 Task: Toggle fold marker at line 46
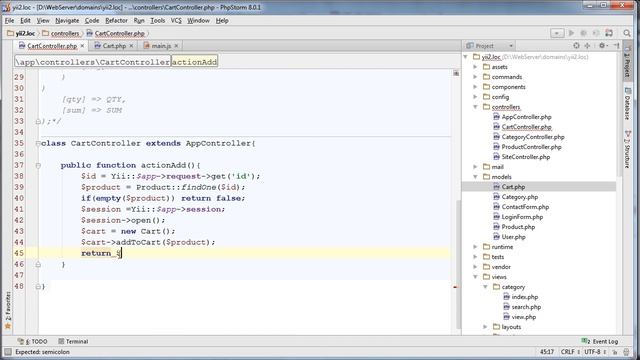[38, 264]
